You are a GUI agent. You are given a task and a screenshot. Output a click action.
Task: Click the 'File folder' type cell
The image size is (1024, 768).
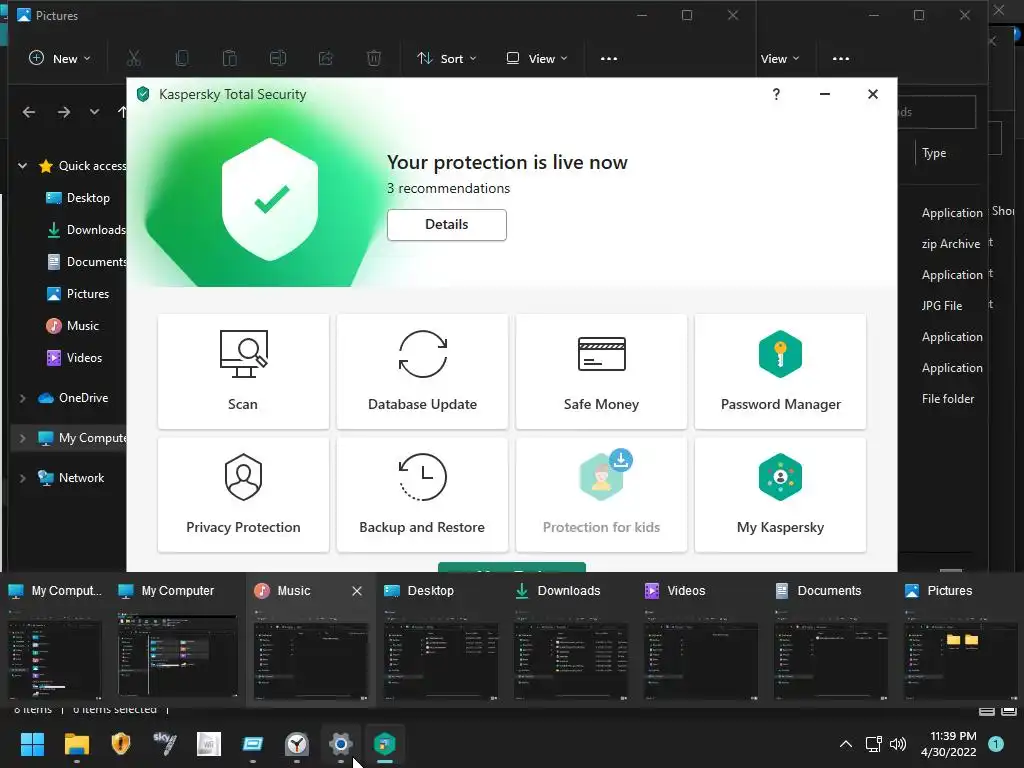pyautogui.click(x=948, y=398)
